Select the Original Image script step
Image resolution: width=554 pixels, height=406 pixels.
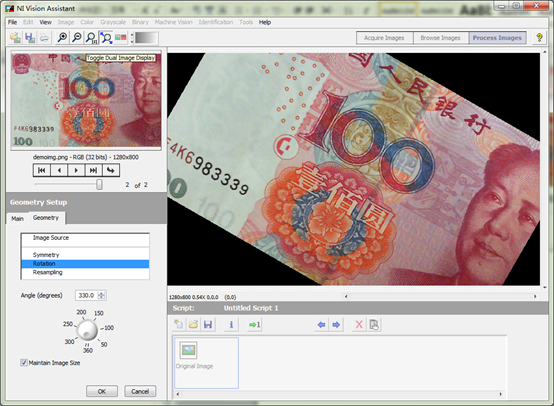[206, 363]
